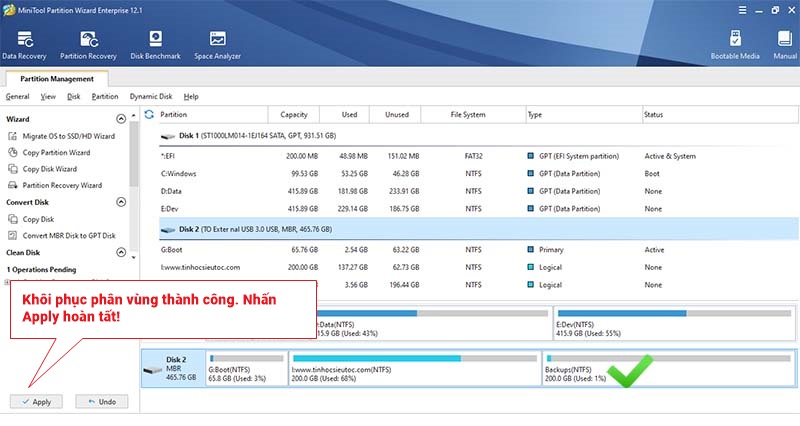Viewport: 800px width, 426px height.
Task: Select Disk 2 MBR block in disk map
Action: pos(173,368)
